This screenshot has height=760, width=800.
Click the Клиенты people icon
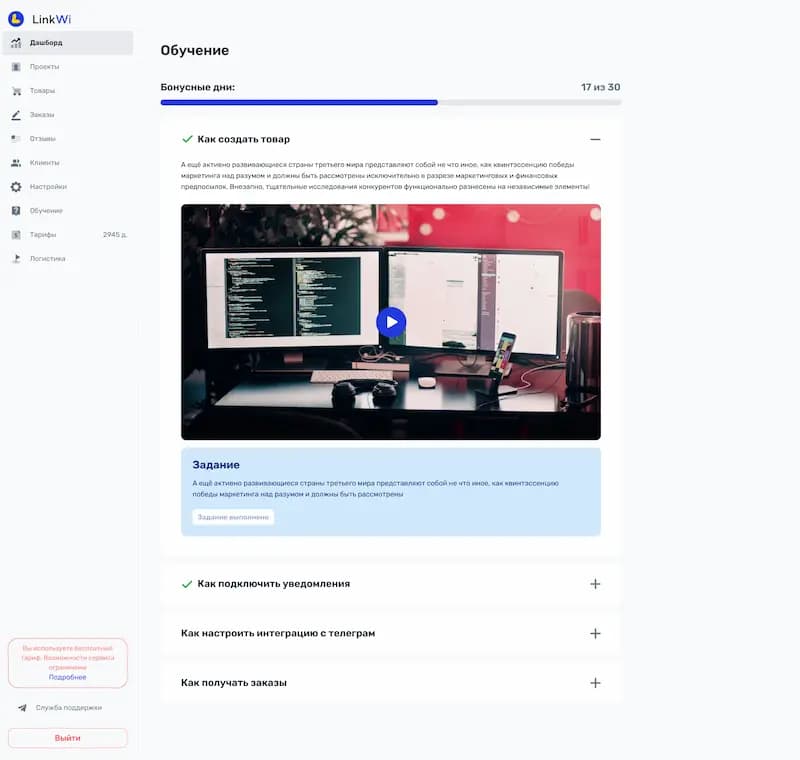tap(16, 163)
